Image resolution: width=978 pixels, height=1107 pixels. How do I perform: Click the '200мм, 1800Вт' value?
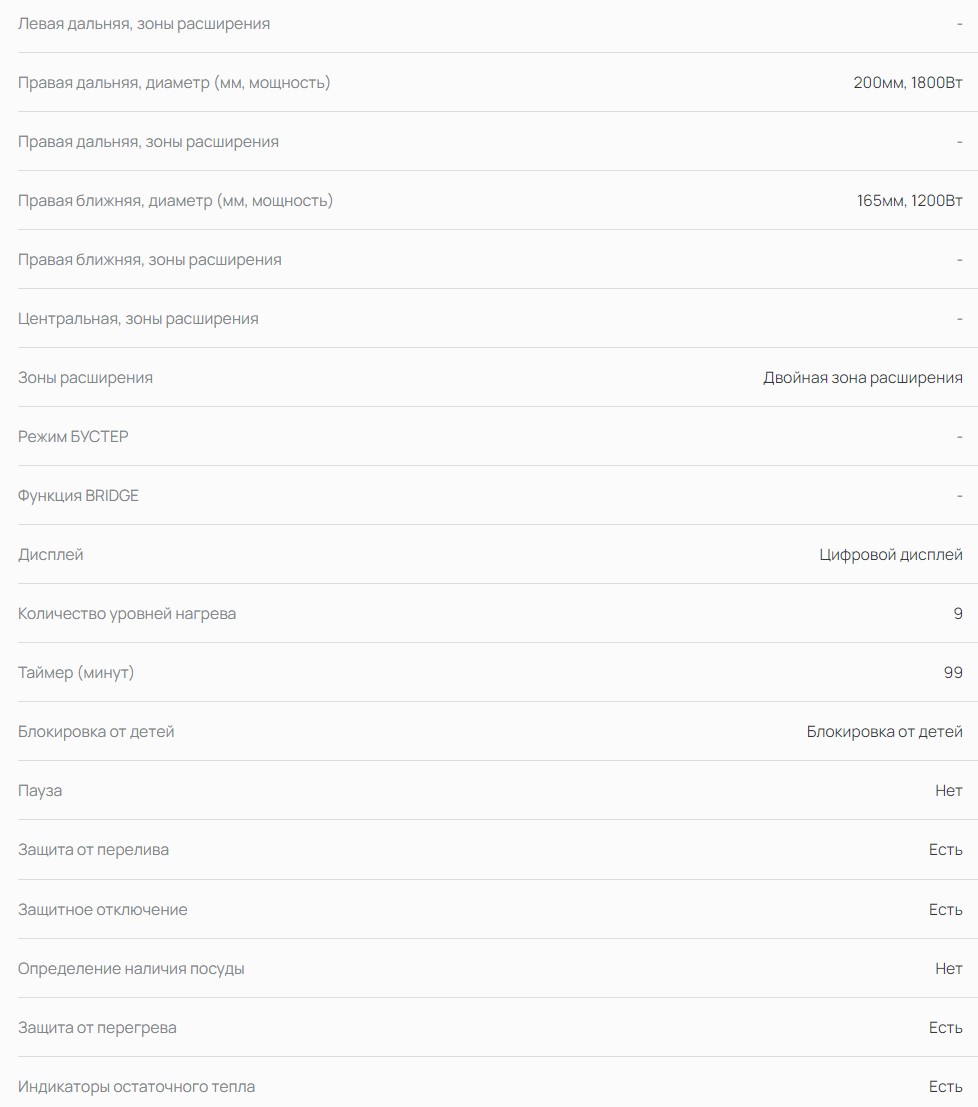(x=907, y=82)
